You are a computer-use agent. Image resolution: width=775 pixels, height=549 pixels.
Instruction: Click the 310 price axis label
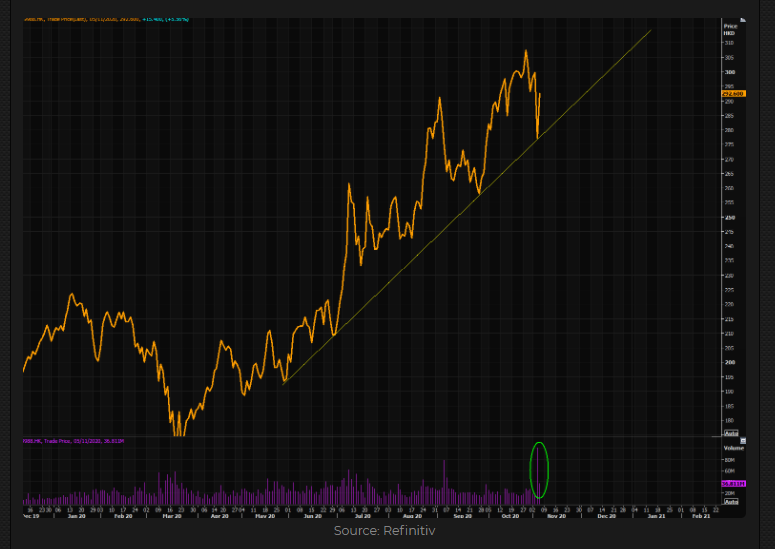729,43
